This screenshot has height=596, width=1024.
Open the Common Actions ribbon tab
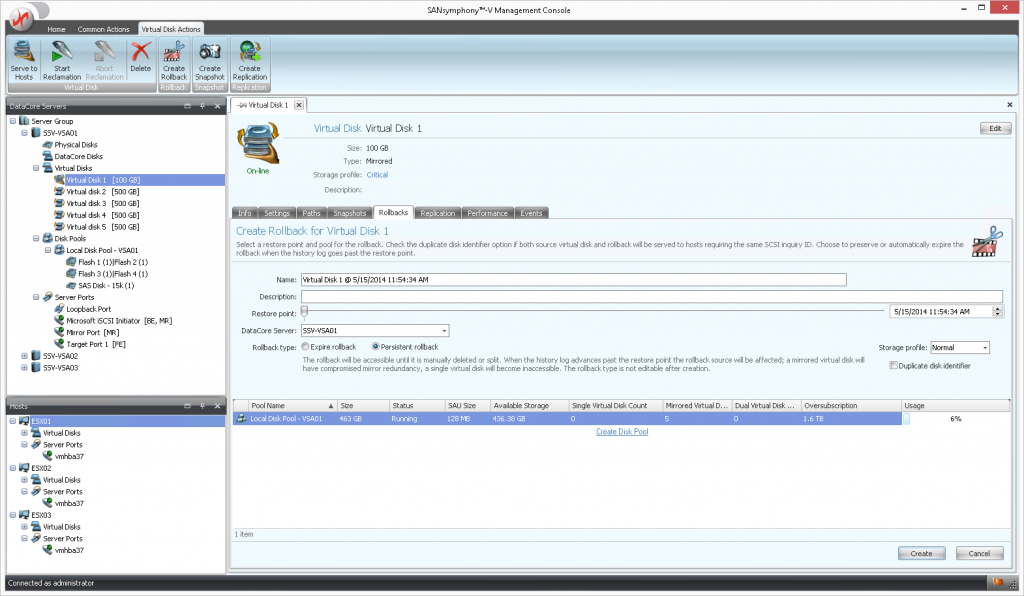click(x=105, y=29)
